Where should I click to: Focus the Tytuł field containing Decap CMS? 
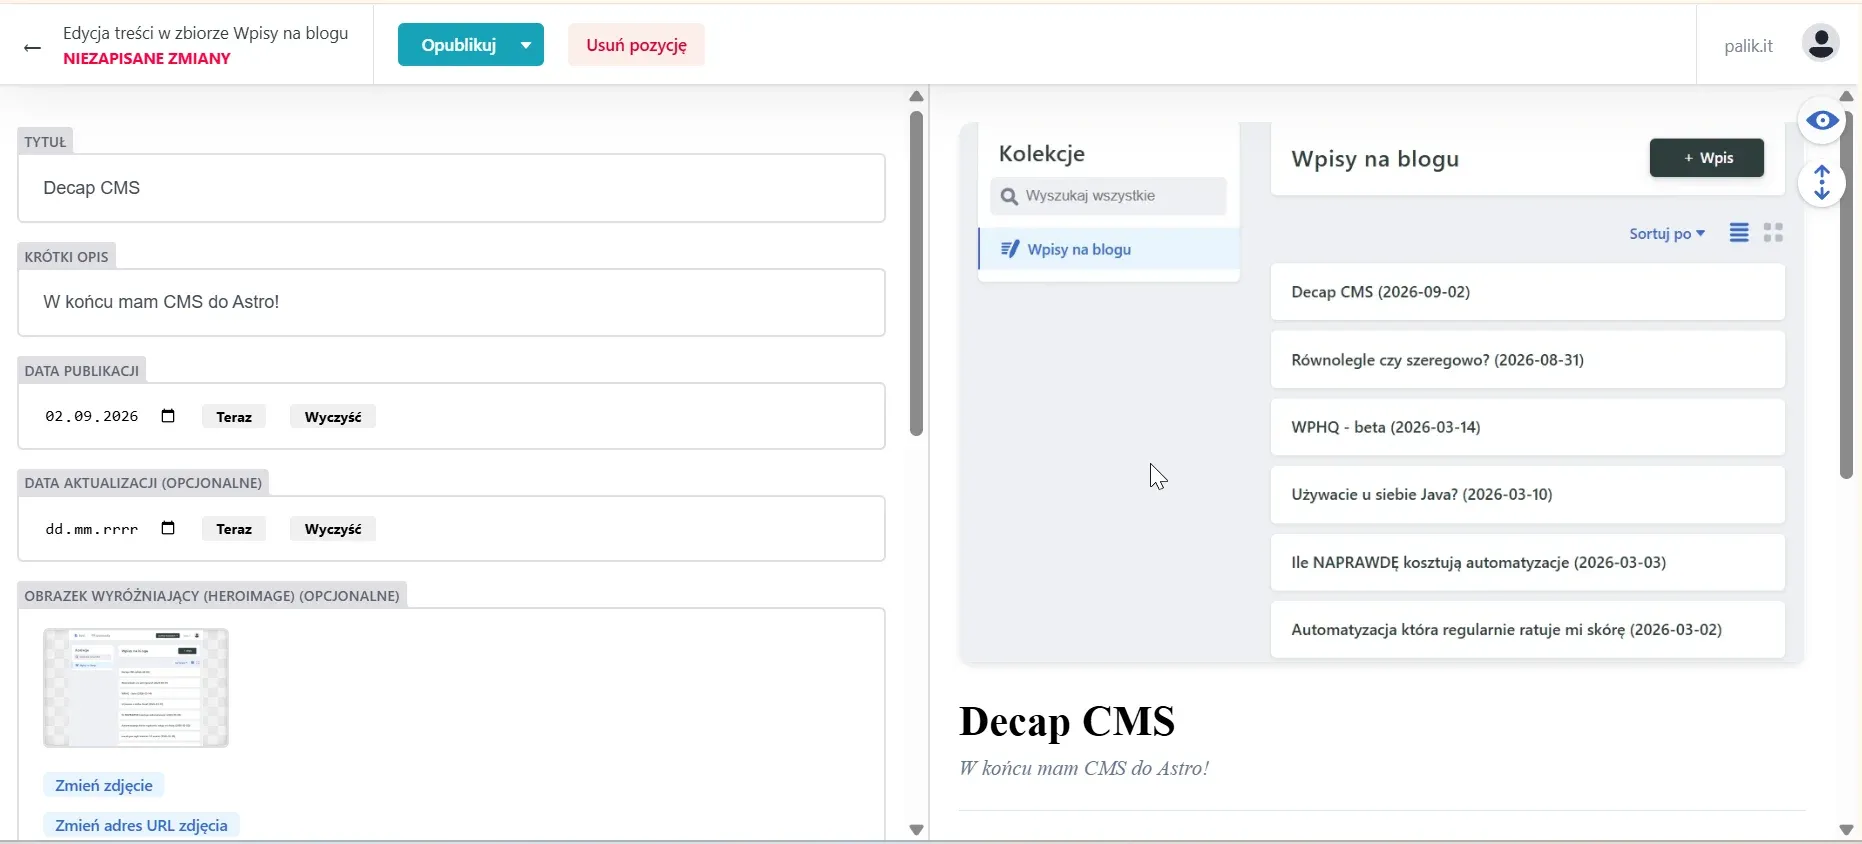coord(451,188)
